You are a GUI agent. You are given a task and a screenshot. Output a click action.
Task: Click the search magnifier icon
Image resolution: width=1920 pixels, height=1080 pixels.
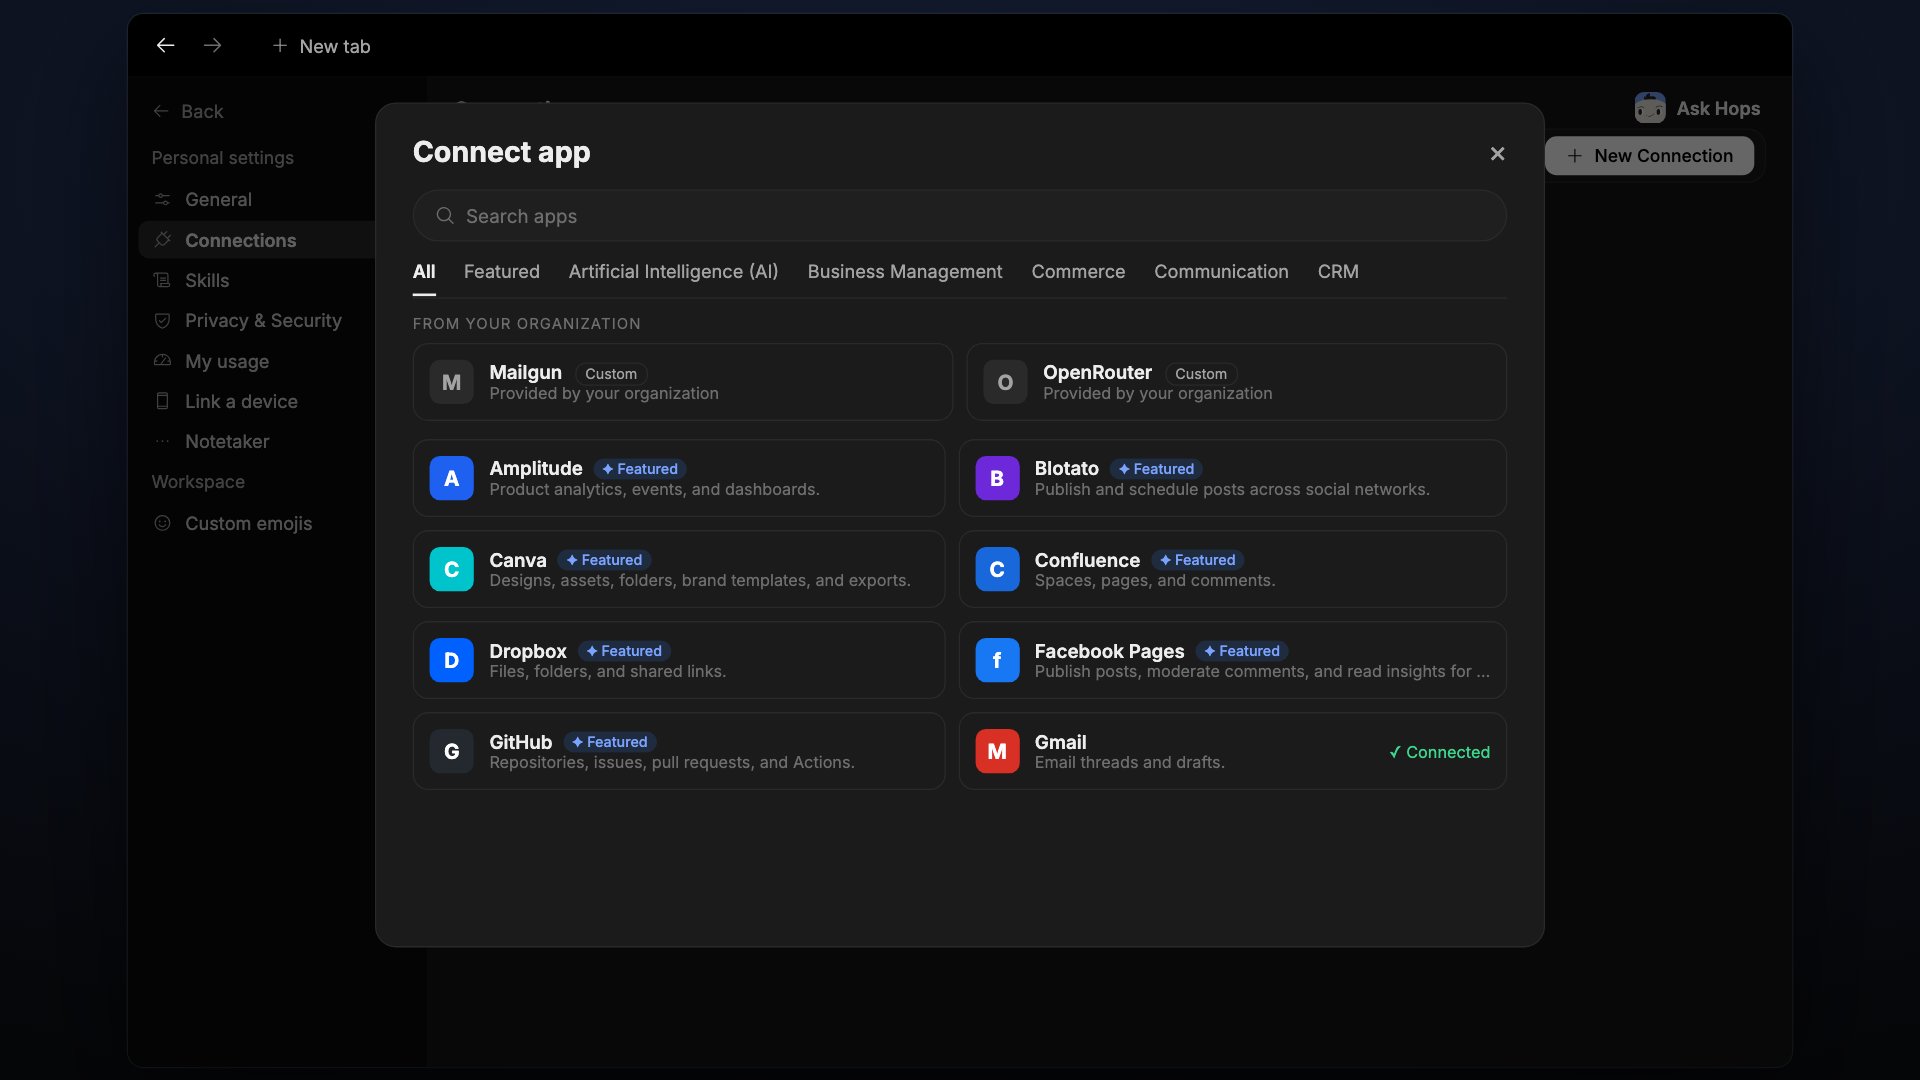[445, 216]
